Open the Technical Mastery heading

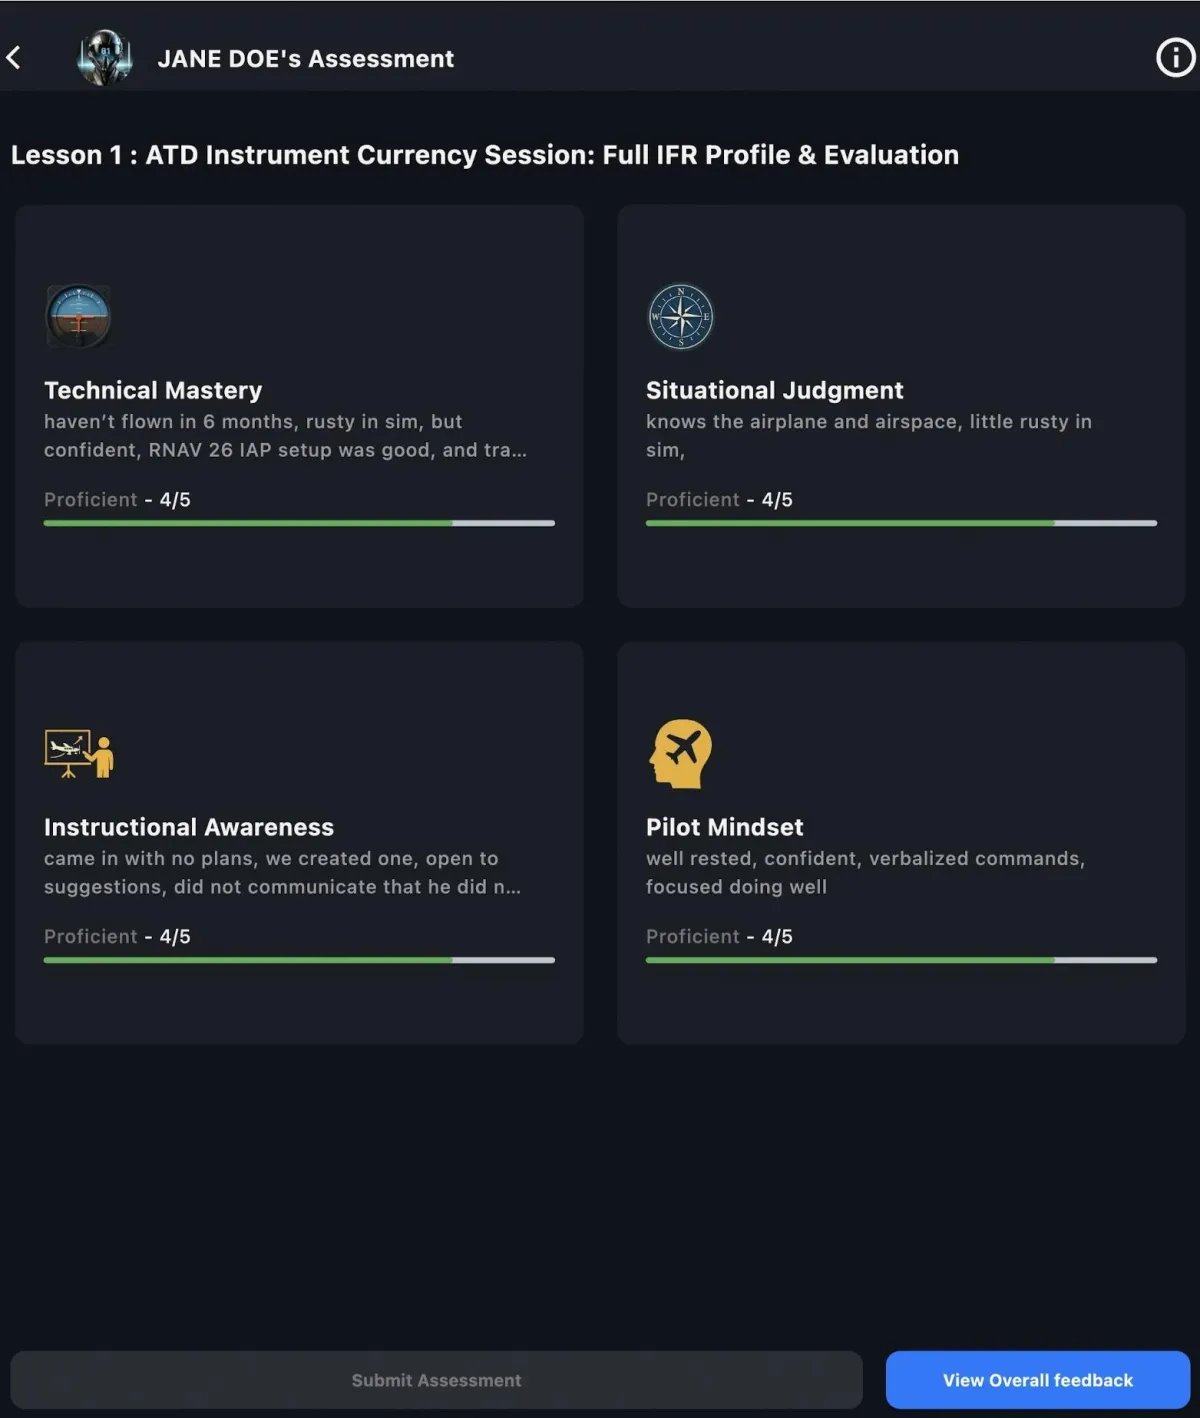click(x=153, y=390)
